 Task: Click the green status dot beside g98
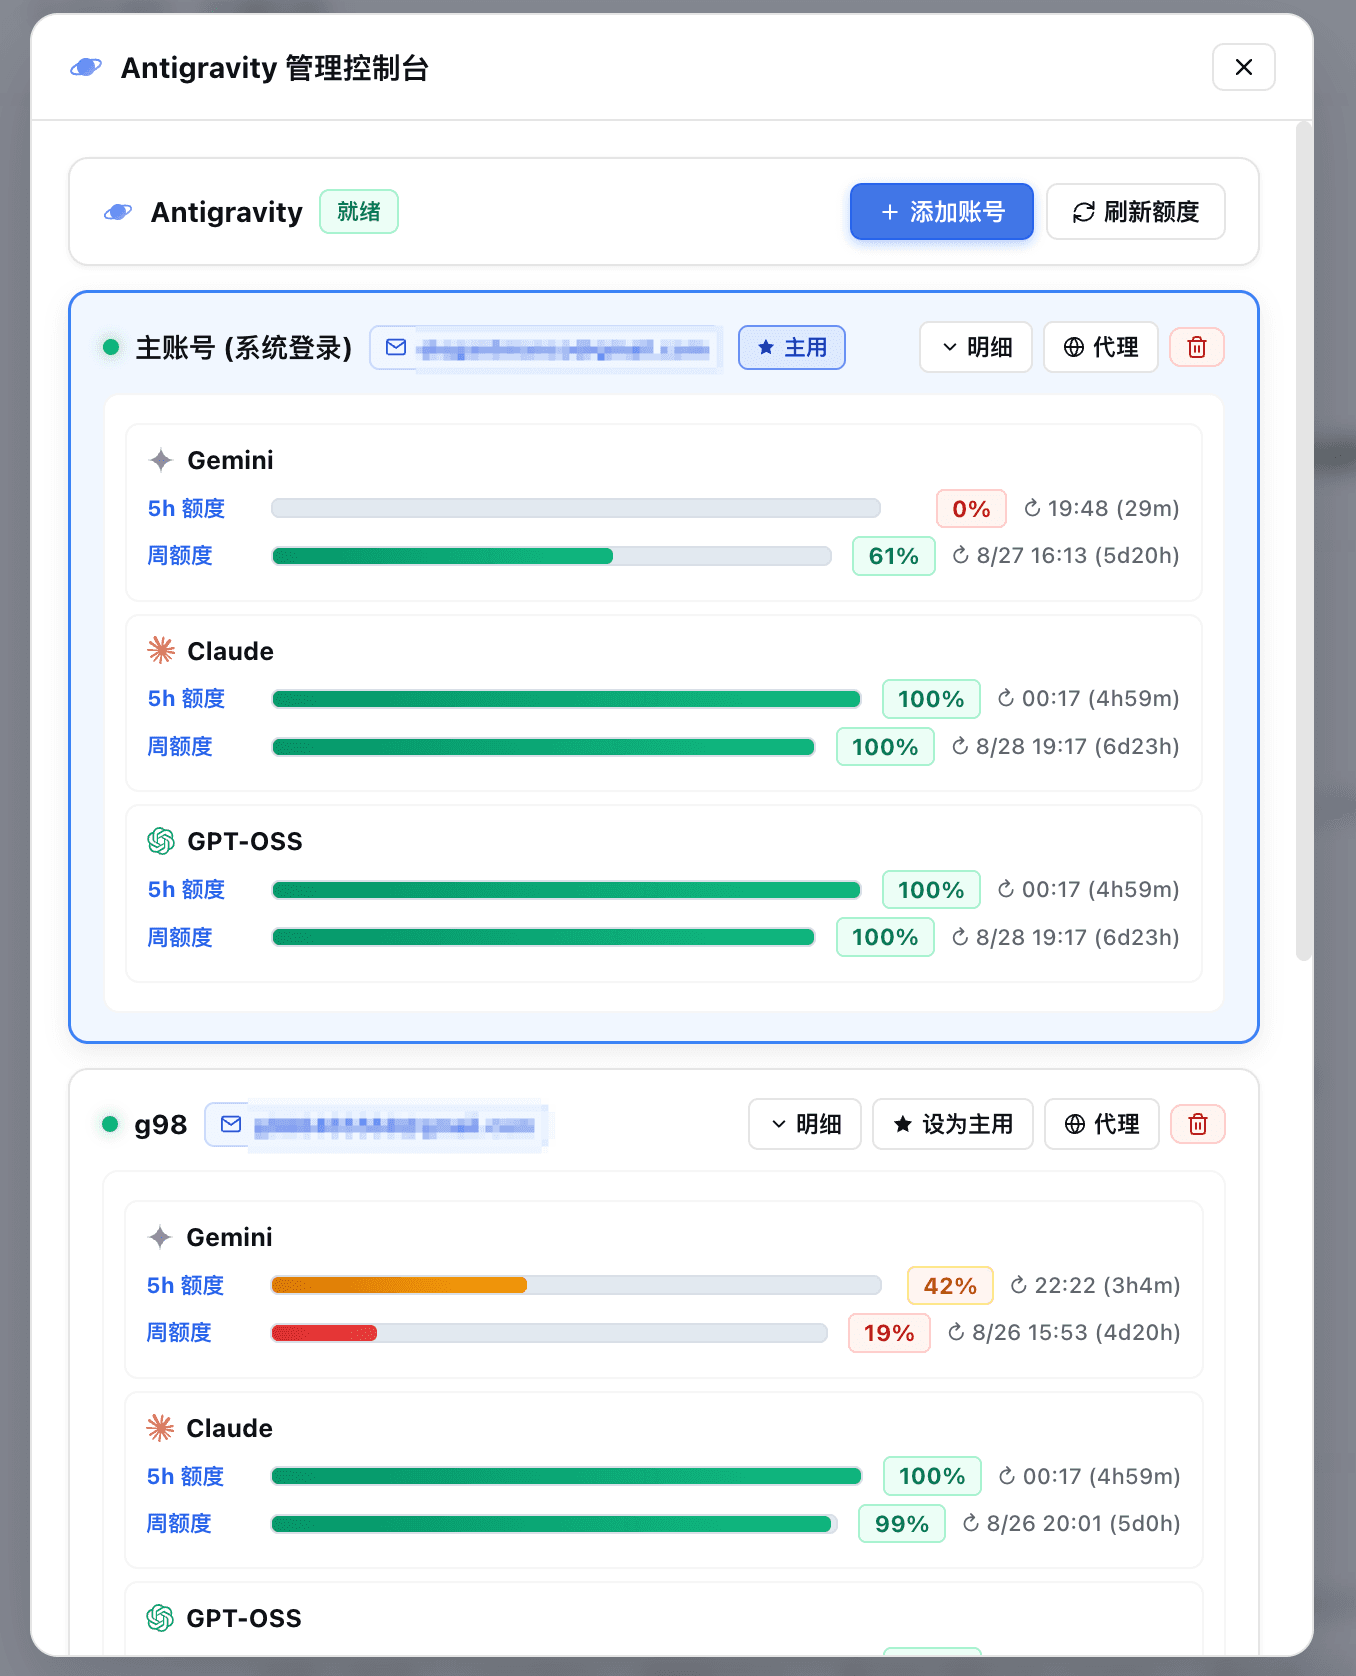click(110, 1124)
